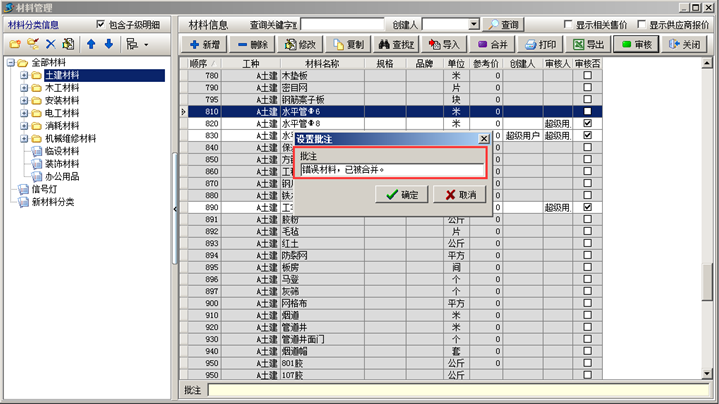Click the X delete icon in category toolbar
This screenshot has width=719, height=404.
pos(50,45)
